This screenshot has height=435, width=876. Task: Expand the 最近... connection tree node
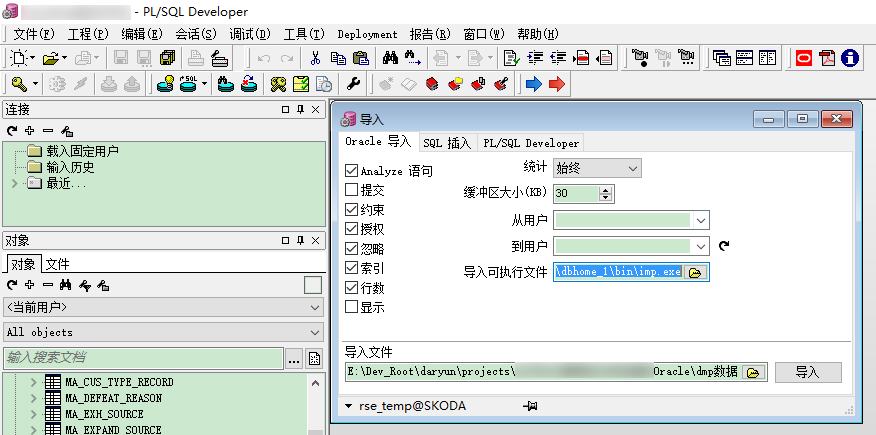15,183
